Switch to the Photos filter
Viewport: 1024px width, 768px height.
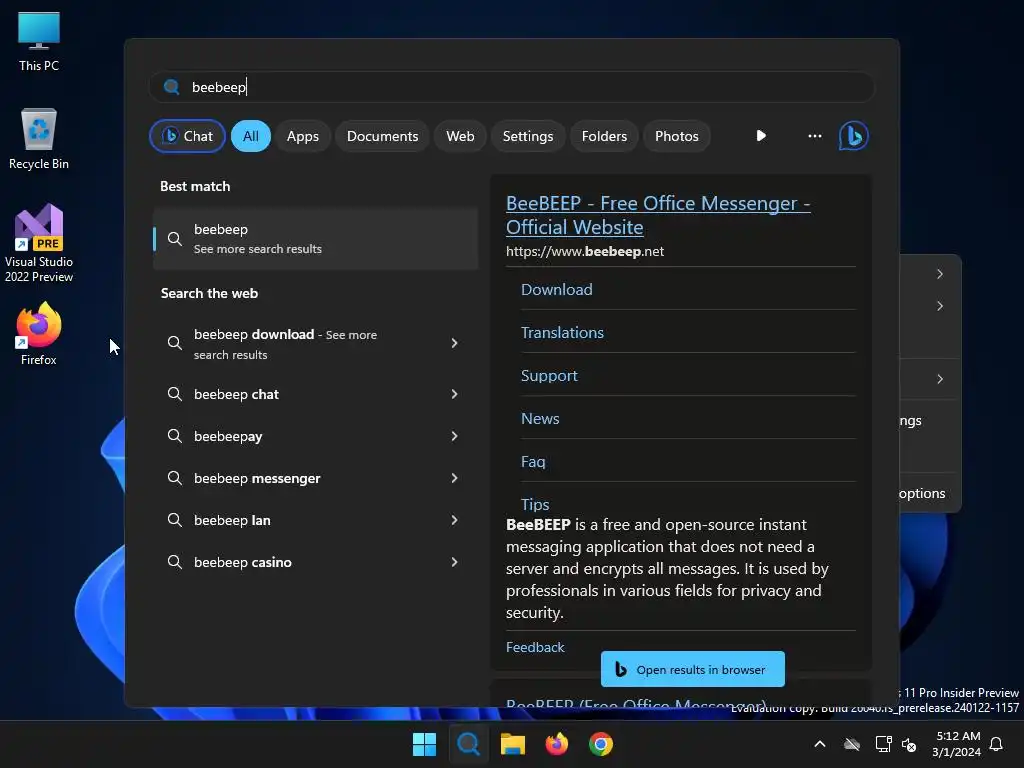[x=677, y=136]
